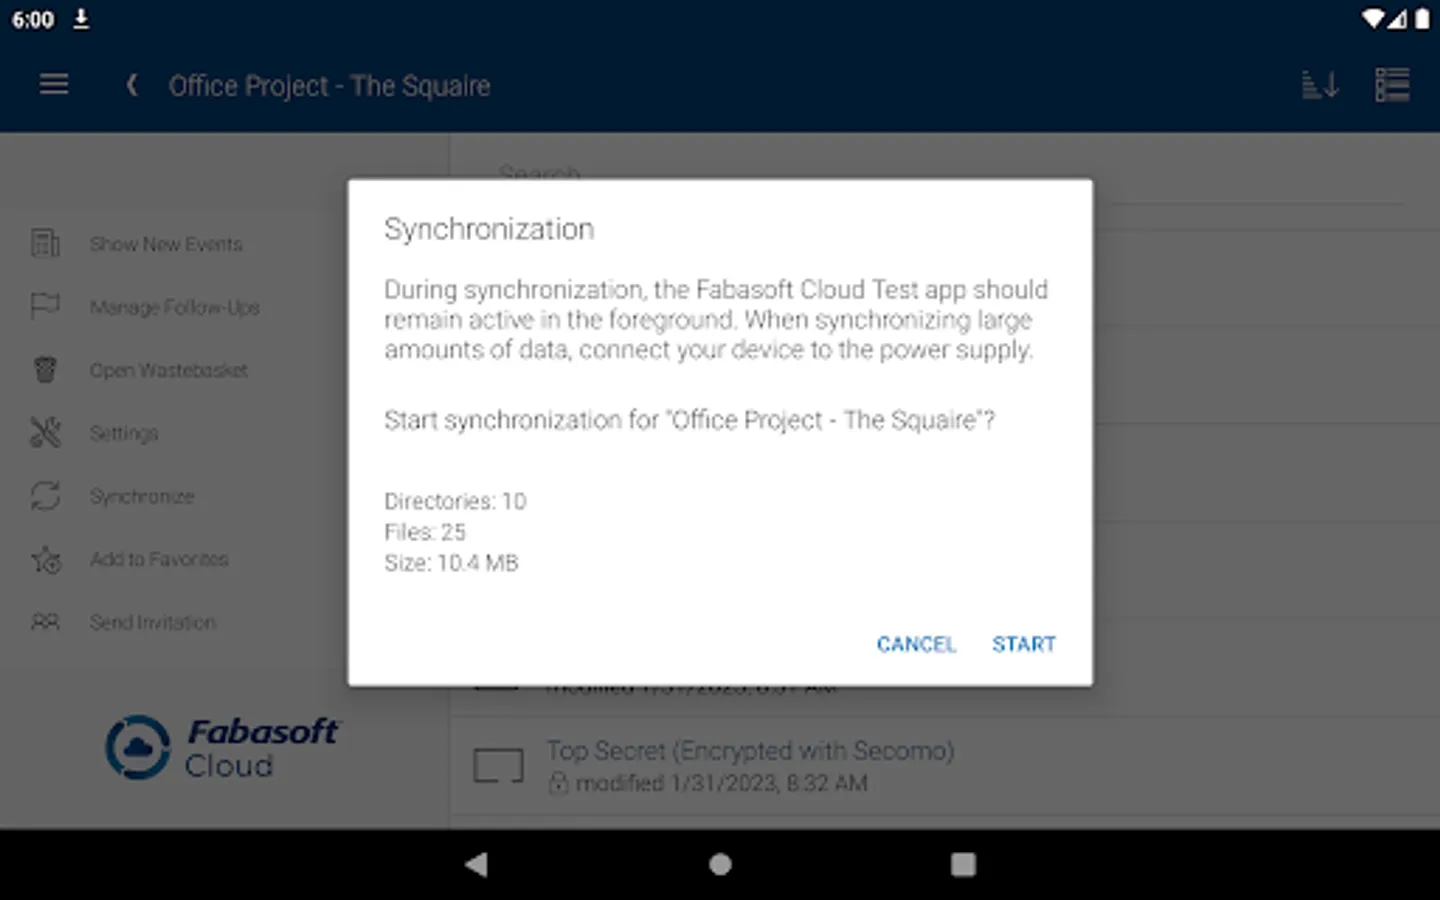Click the Wi-Fi status icon
This screenshot has width=1440, height=900.
point(1373,19)
